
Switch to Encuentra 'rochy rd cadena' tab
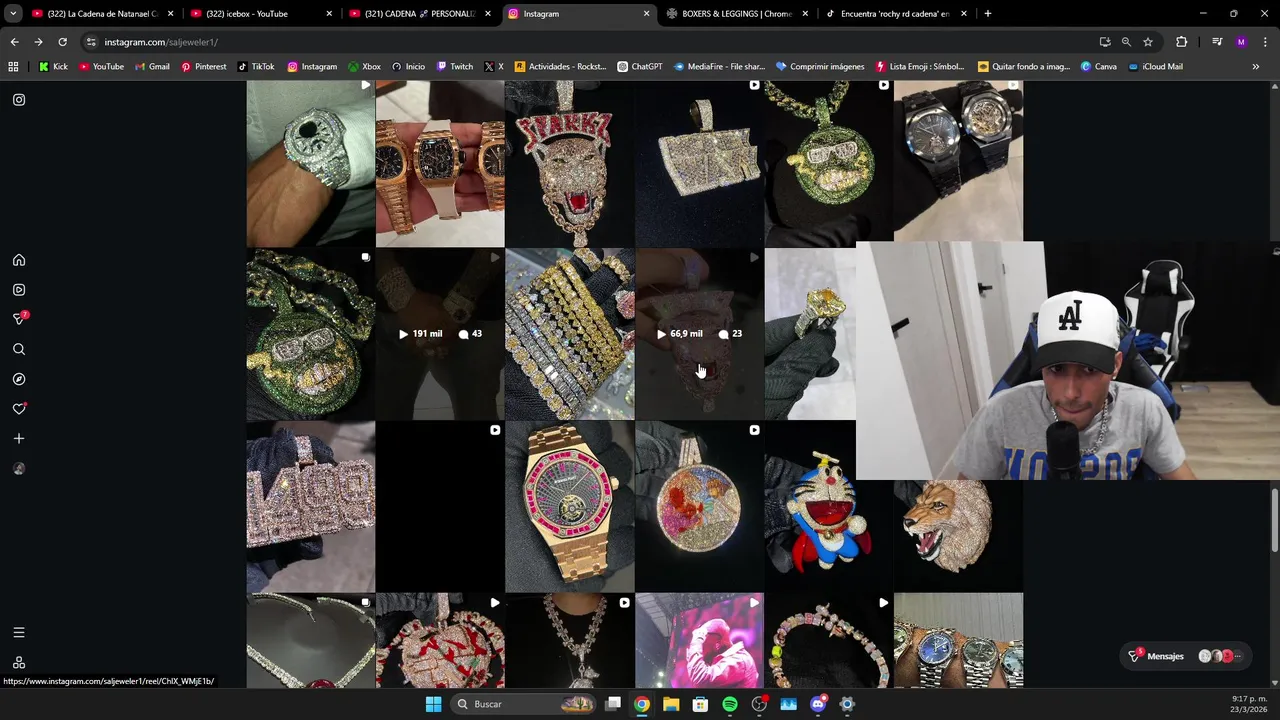pos(897,14)
